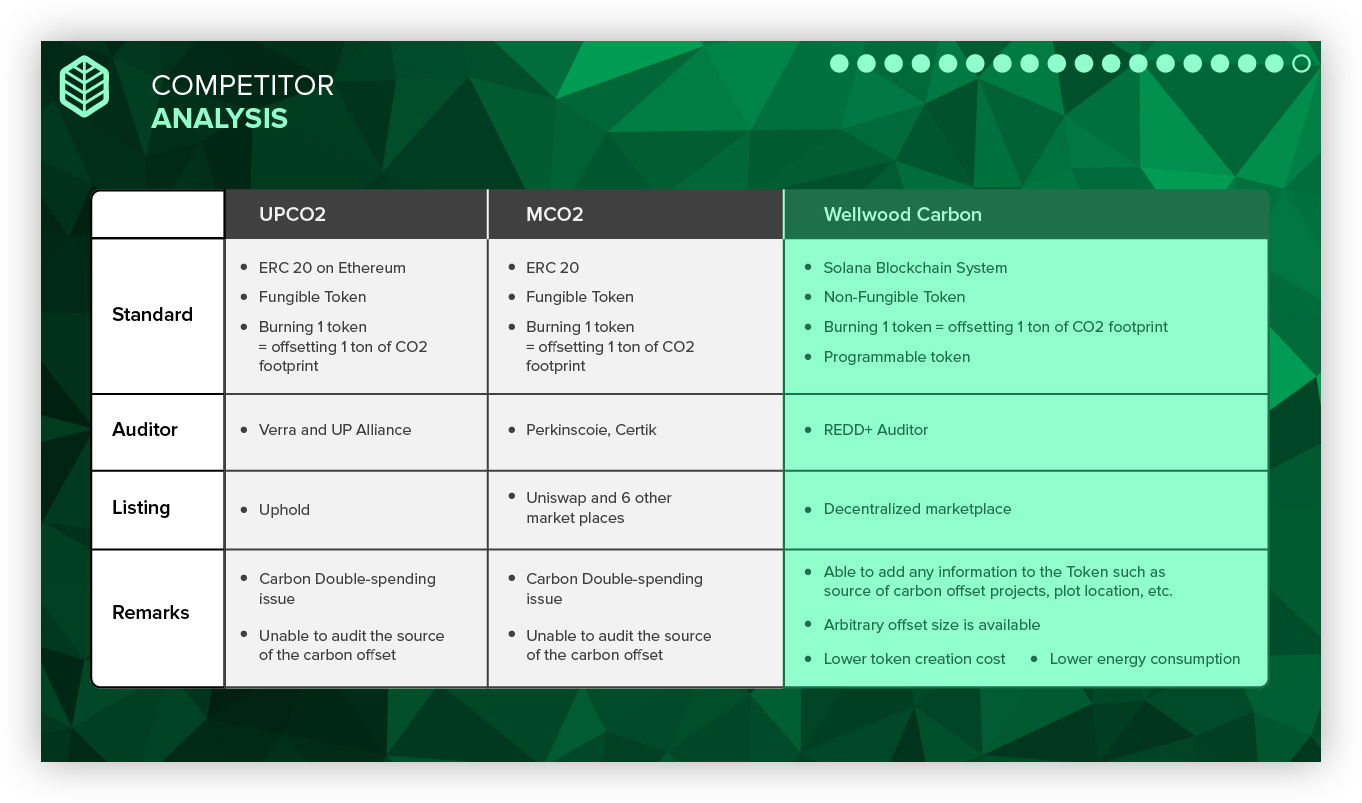Screen dimensions: 1362x803
Task: Click "Arbitrary offset size is available"
Action: [932, 625]
